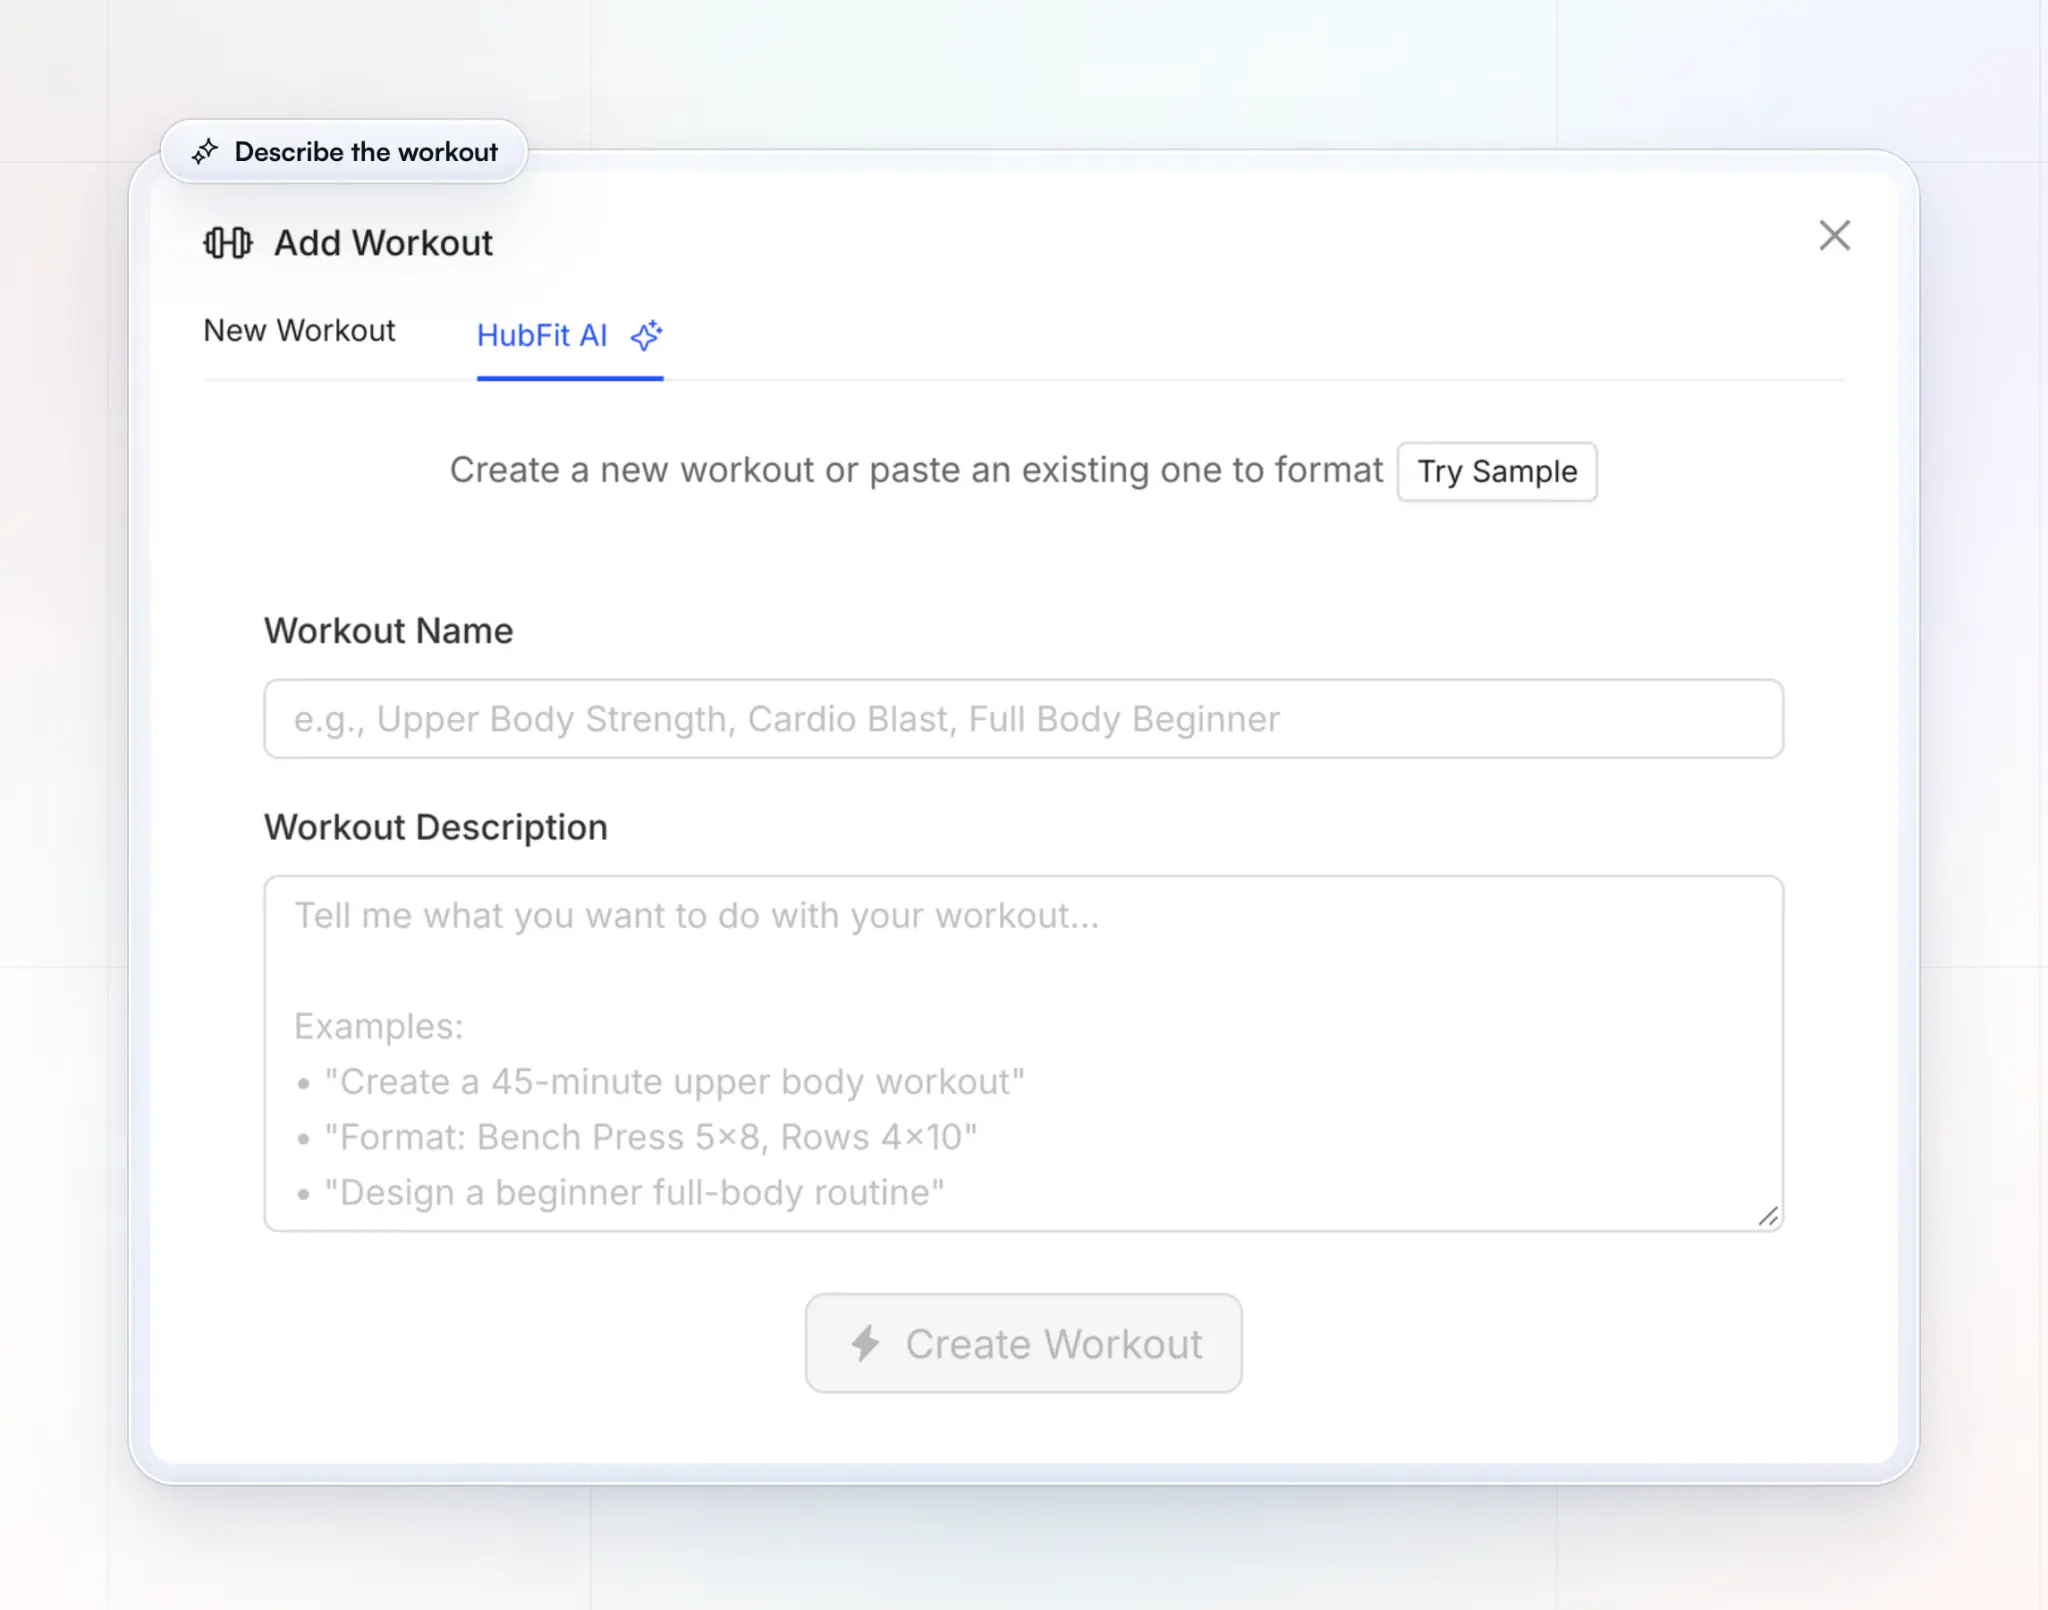
Task: Click the Add Workout heading text
Action: (383, 243)
